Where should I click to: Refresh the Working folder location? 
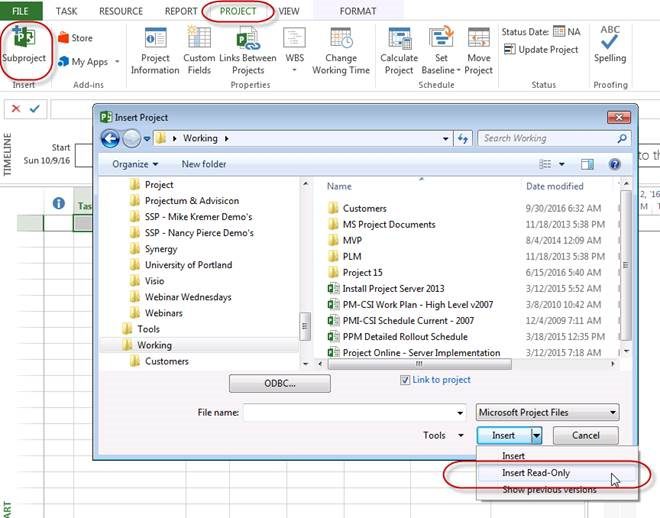[463, 138]
